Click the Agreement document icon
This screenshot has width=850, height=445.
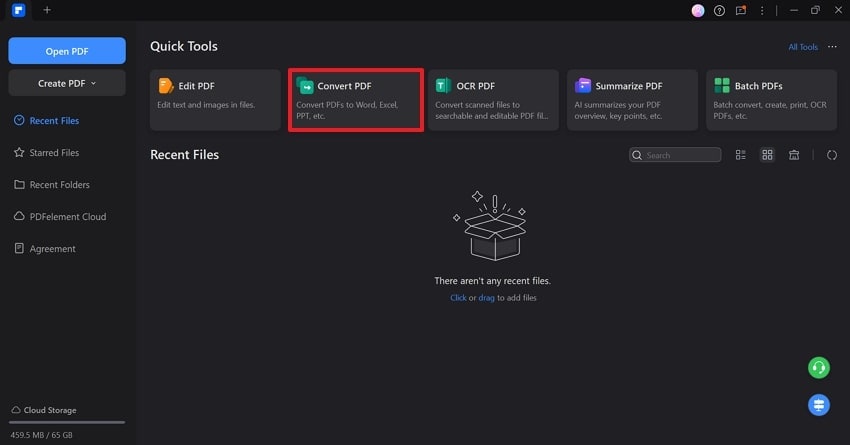click(x=19, y=248)
